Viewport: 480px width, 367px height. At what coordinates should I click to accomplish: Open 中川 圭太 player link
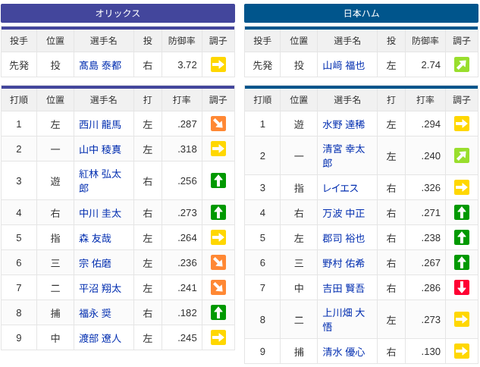pyautogui.click(x=100, y=213)
